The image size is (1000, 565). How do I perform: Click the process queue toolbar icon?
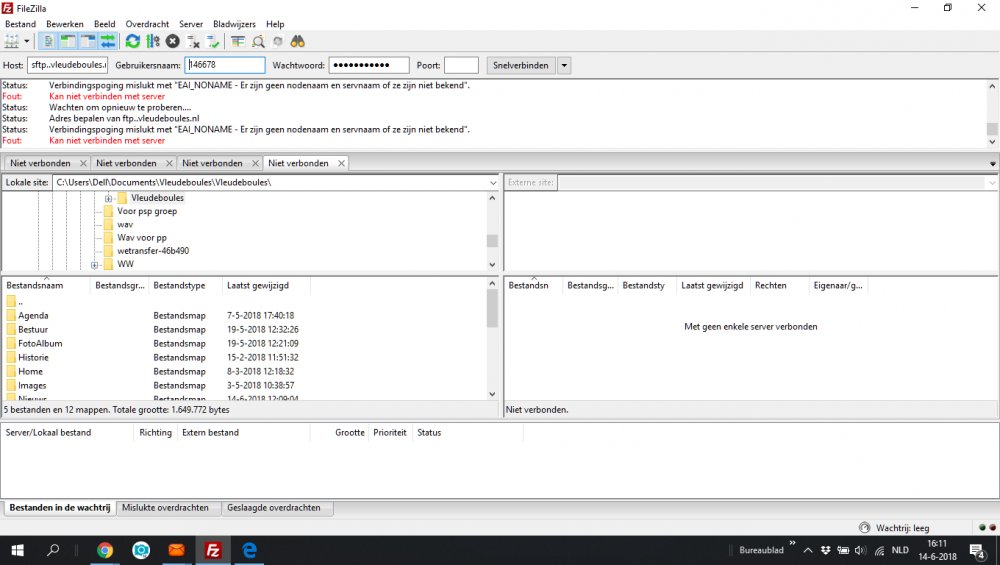coord(152,41)
